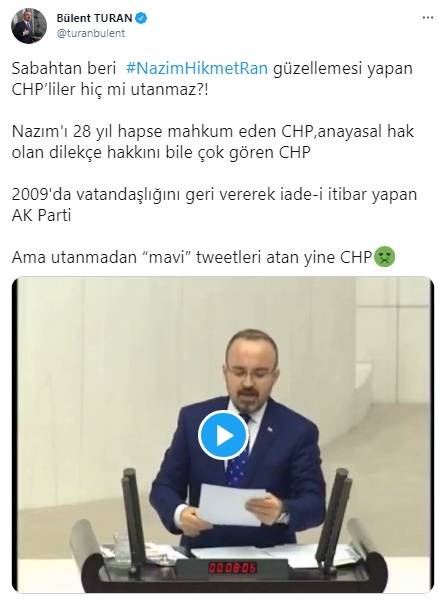
Task: Click the "AK Parti" text line
Action: [41, 215]
